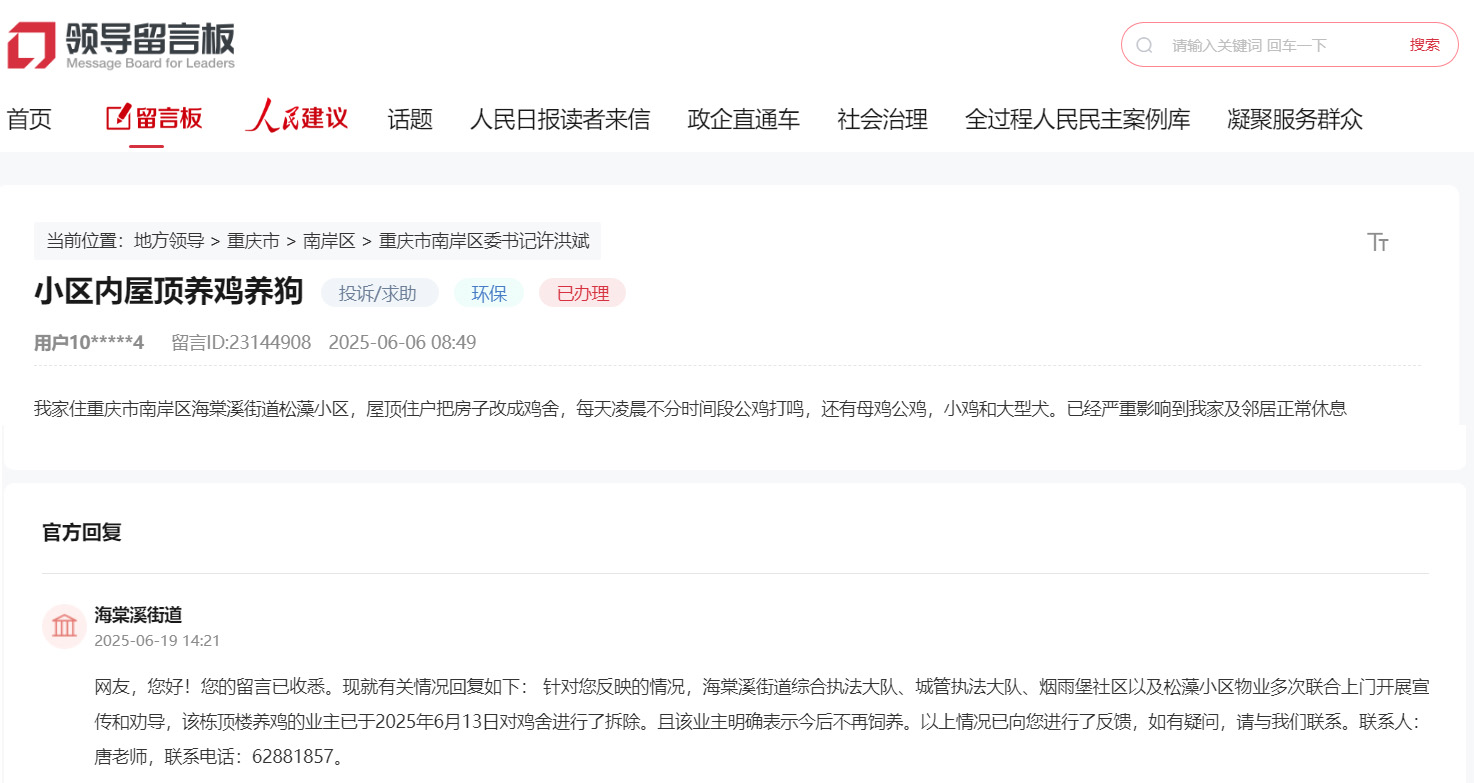Click the 已办理 status badge
1474x783 pixels.
point(582,292)
